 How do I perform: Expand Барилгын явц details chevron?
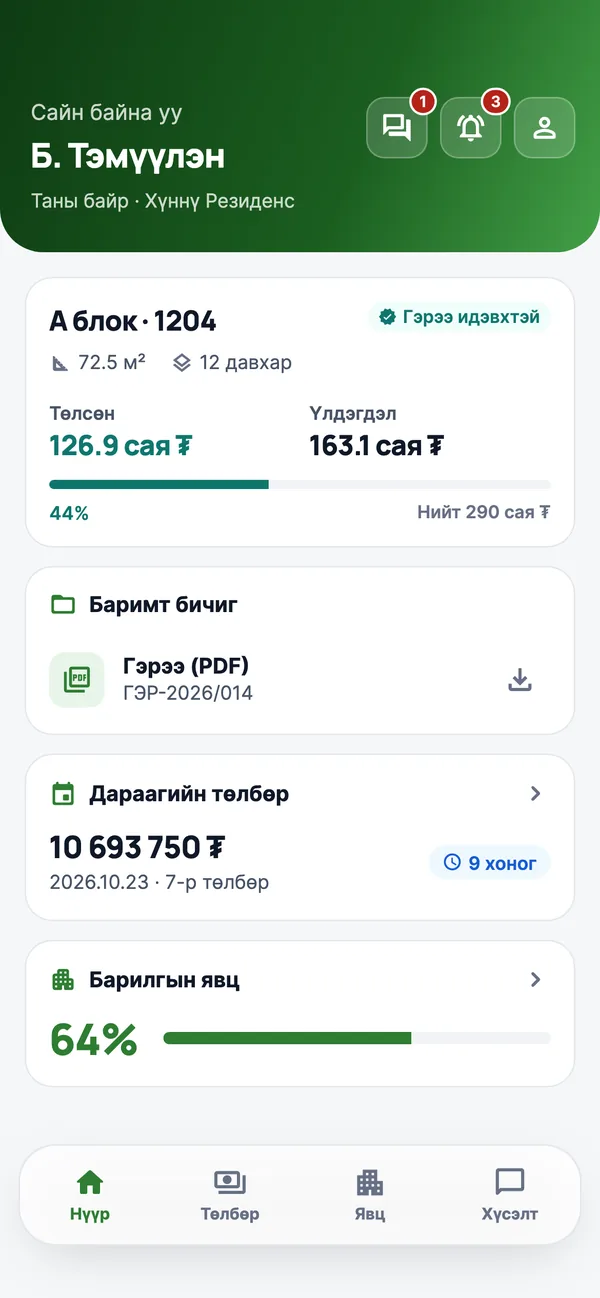pyautogui.click(x=536, y=980)
